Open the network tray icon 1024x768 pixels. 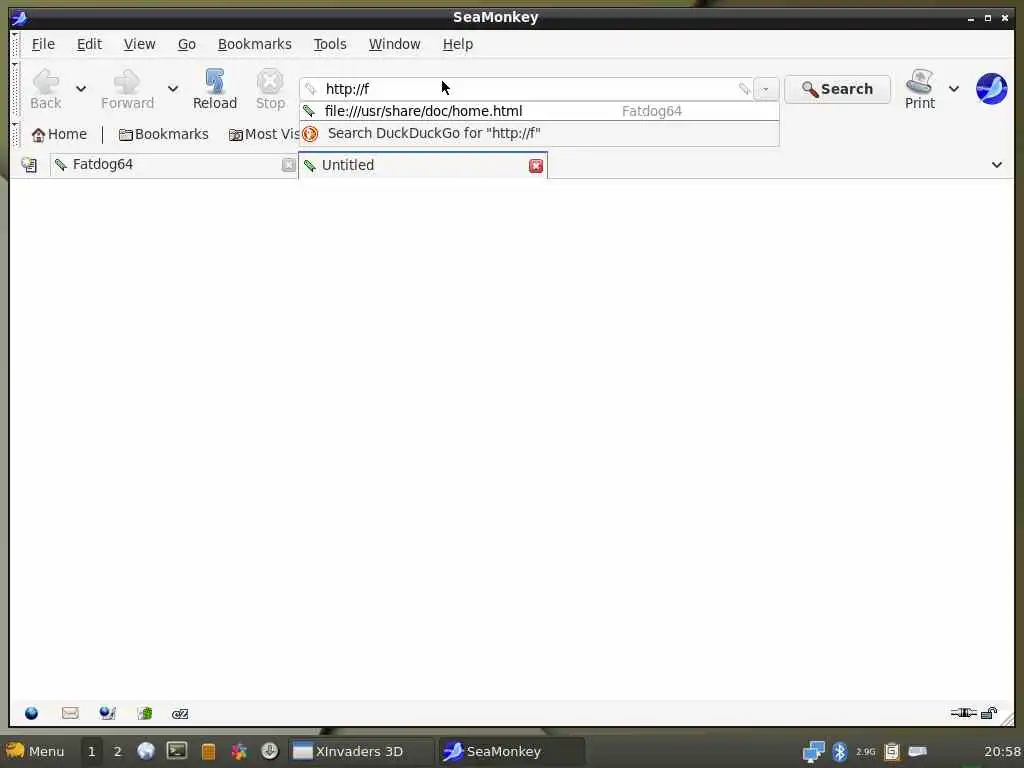[813, 752]
